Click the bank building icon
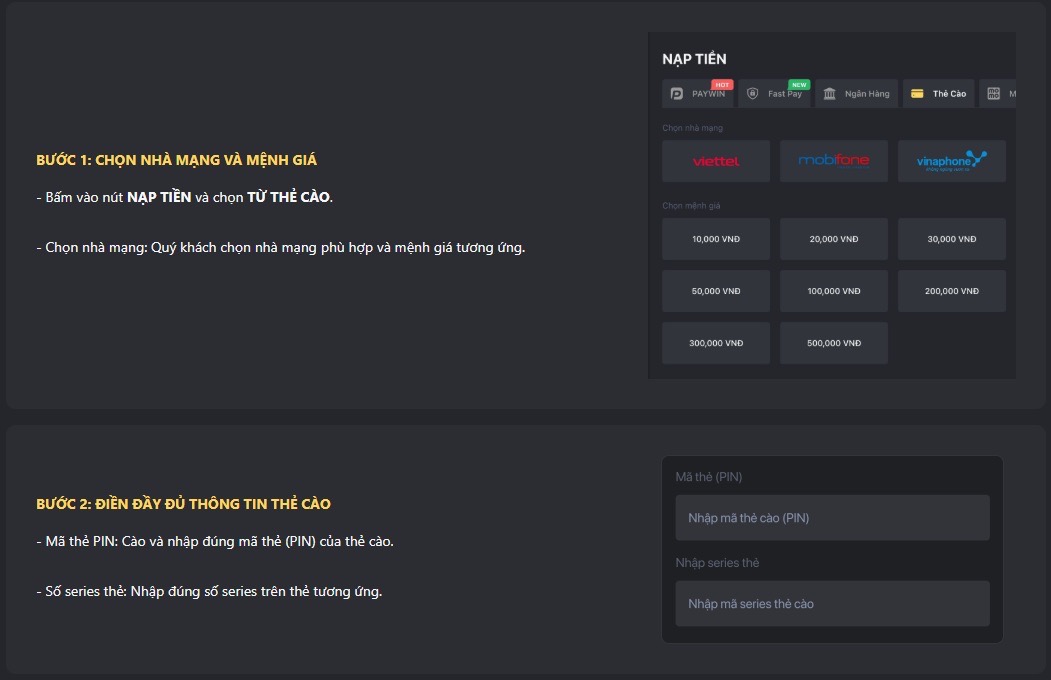Screen dimensions: 1051x680 830,94
